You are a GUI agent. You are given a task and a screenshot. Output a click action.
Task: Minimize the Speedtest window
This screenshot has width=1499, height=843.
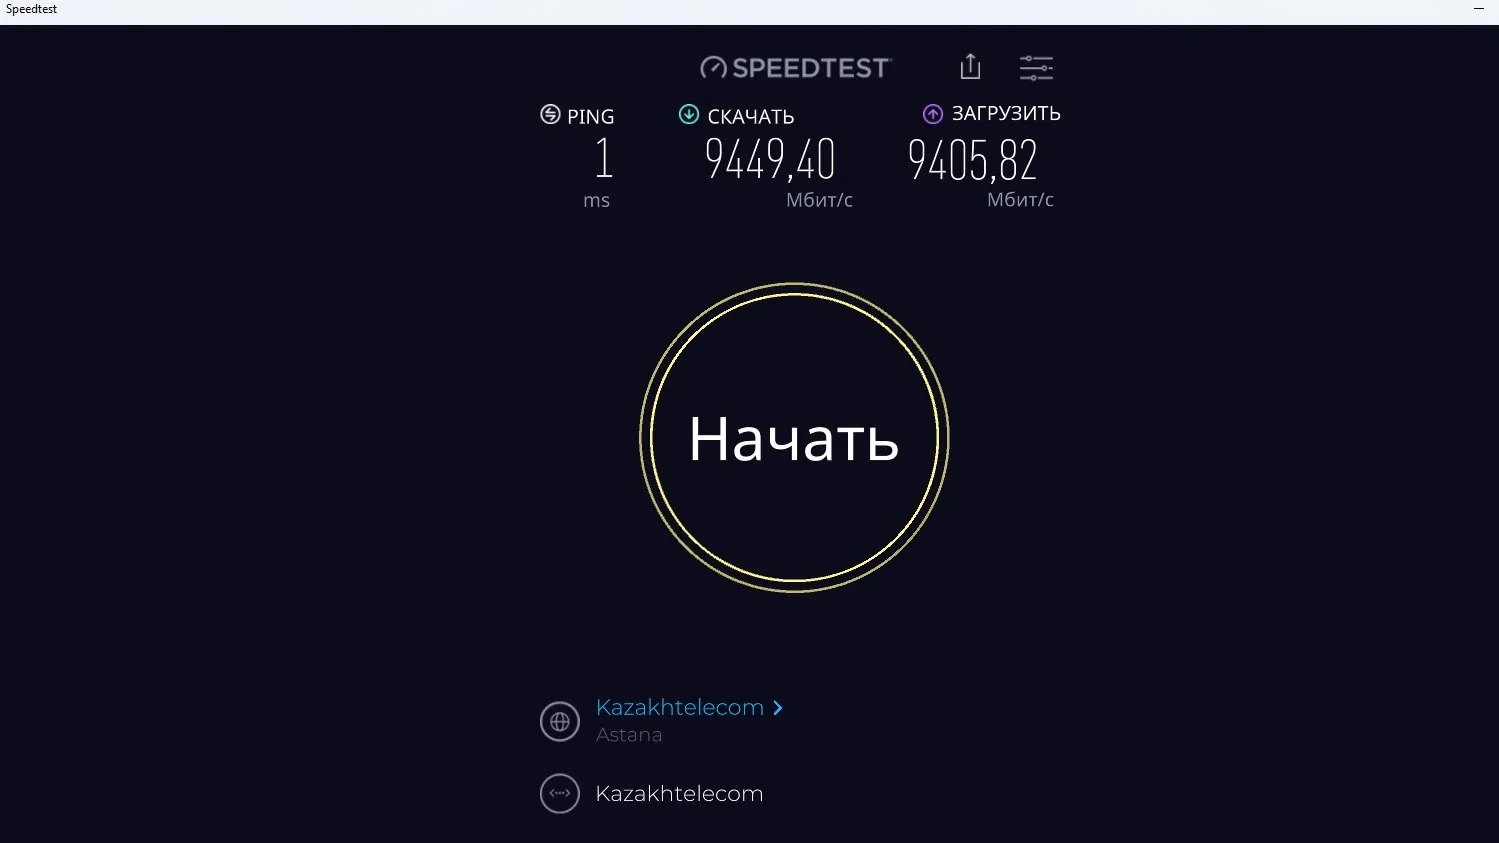pos(1479,9)
